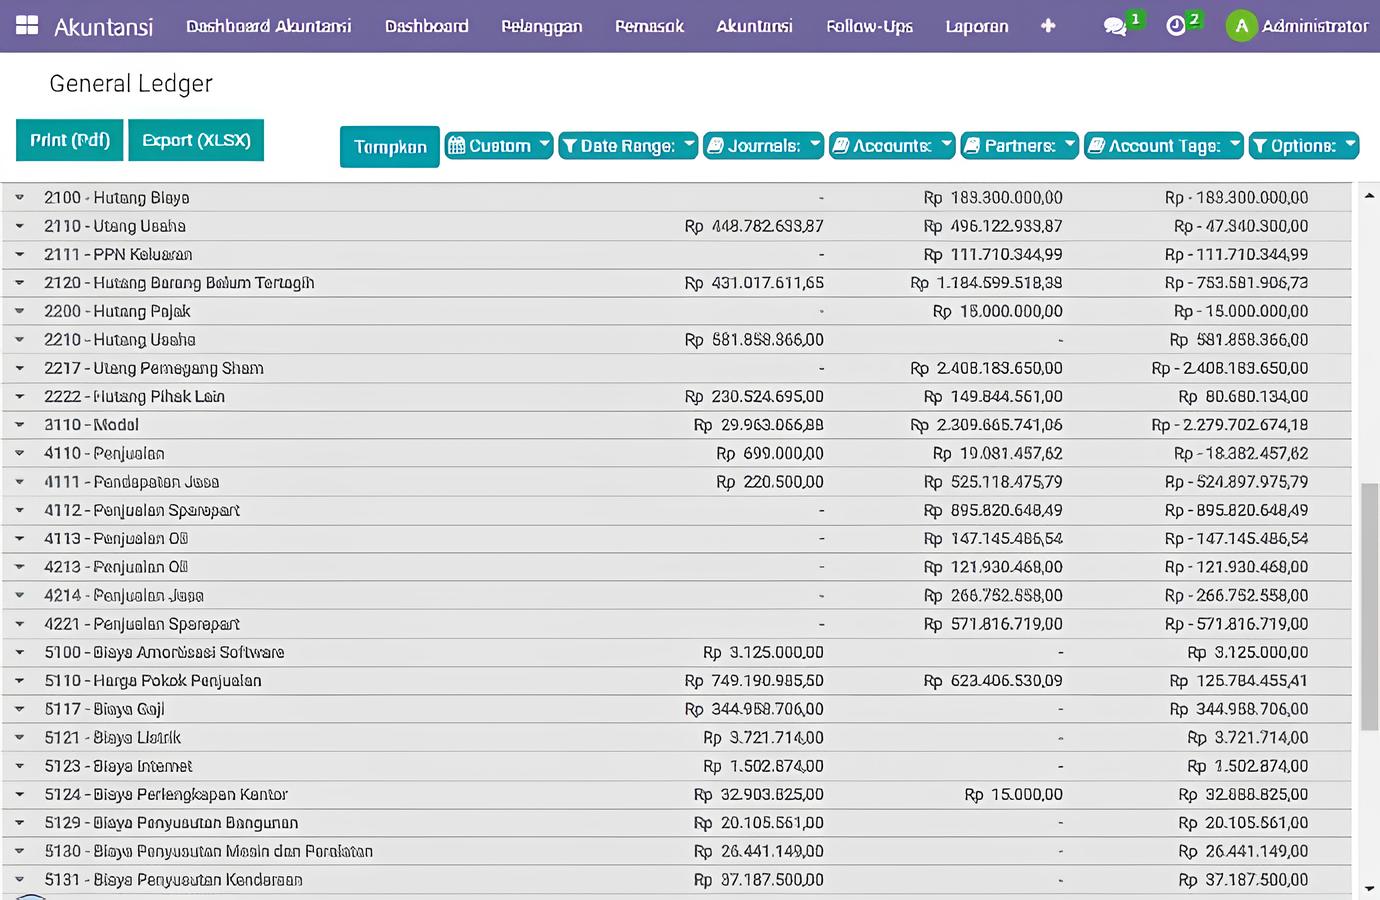Open the Journals filter dropdown
Viewport: 1380px width, 900px height.
pos(763,146)
